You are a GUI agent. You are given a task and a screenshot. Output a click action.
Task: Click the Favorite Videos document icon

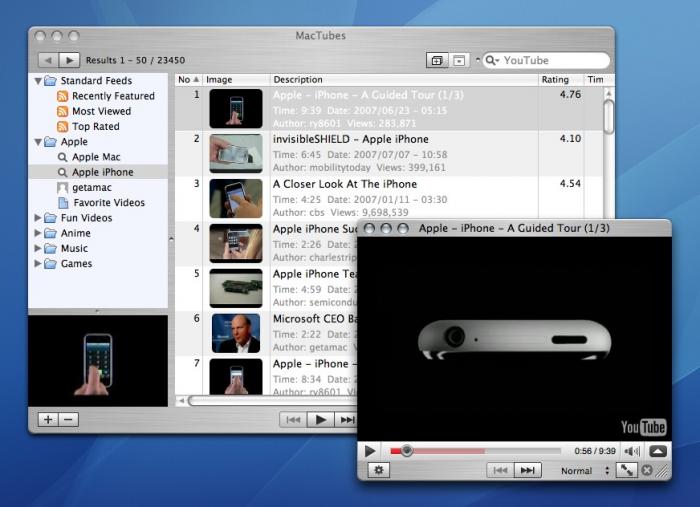63,203
